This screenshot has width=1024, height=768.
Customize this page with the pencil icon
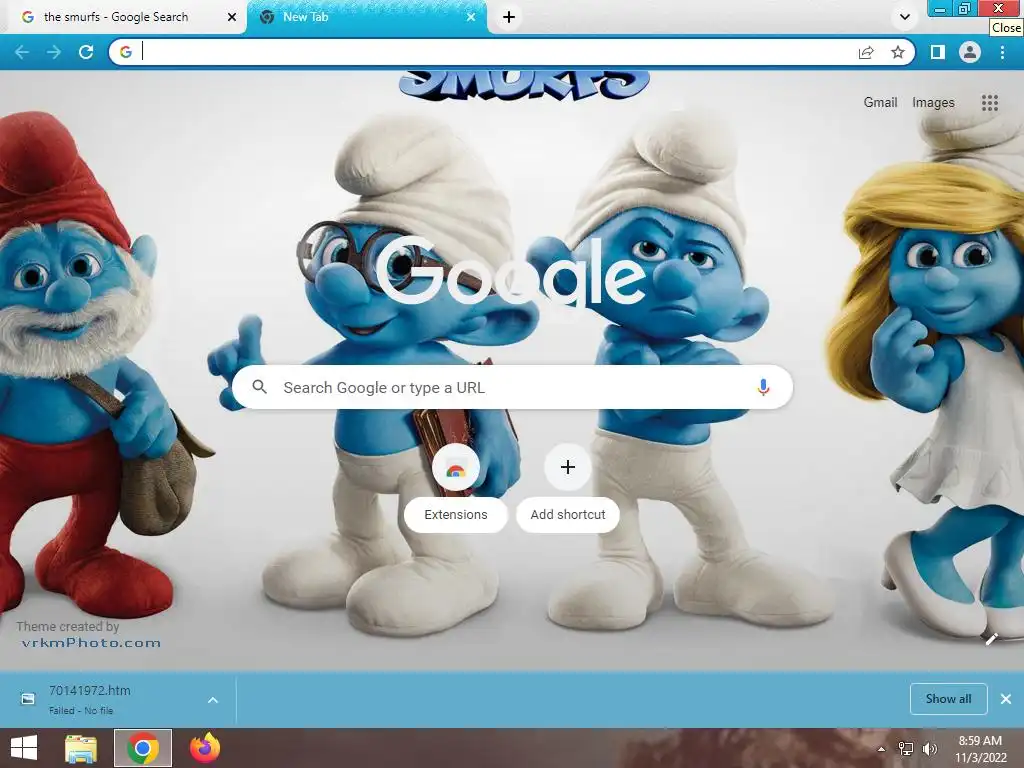991,639
